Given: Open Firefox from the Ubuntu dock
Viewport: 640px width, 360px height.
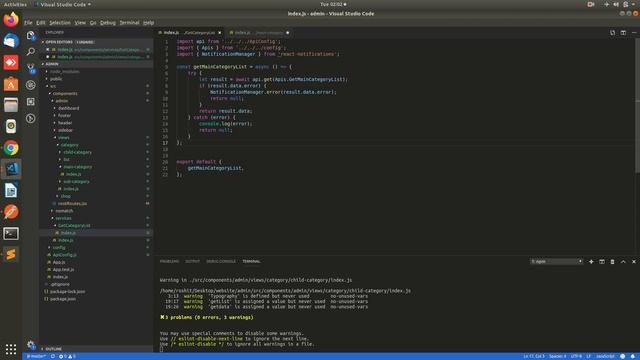Looking at the screenshot, I should 11,20.
